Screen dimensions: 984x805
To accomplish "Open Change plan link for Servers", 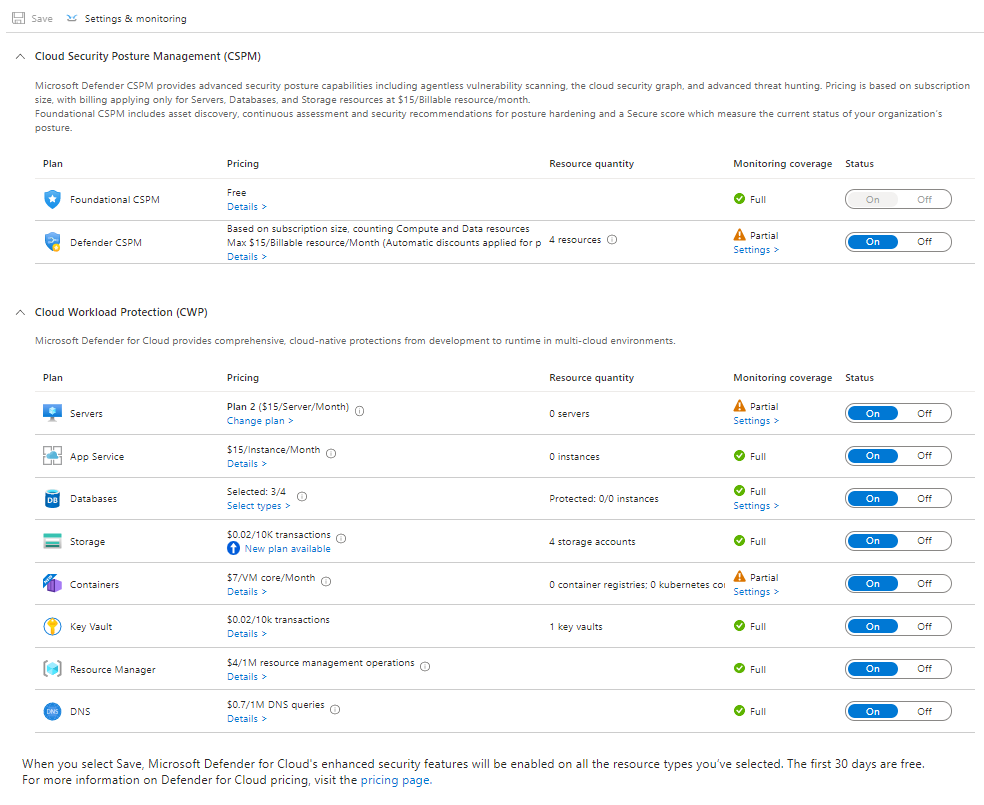I will tap(260, 421).
